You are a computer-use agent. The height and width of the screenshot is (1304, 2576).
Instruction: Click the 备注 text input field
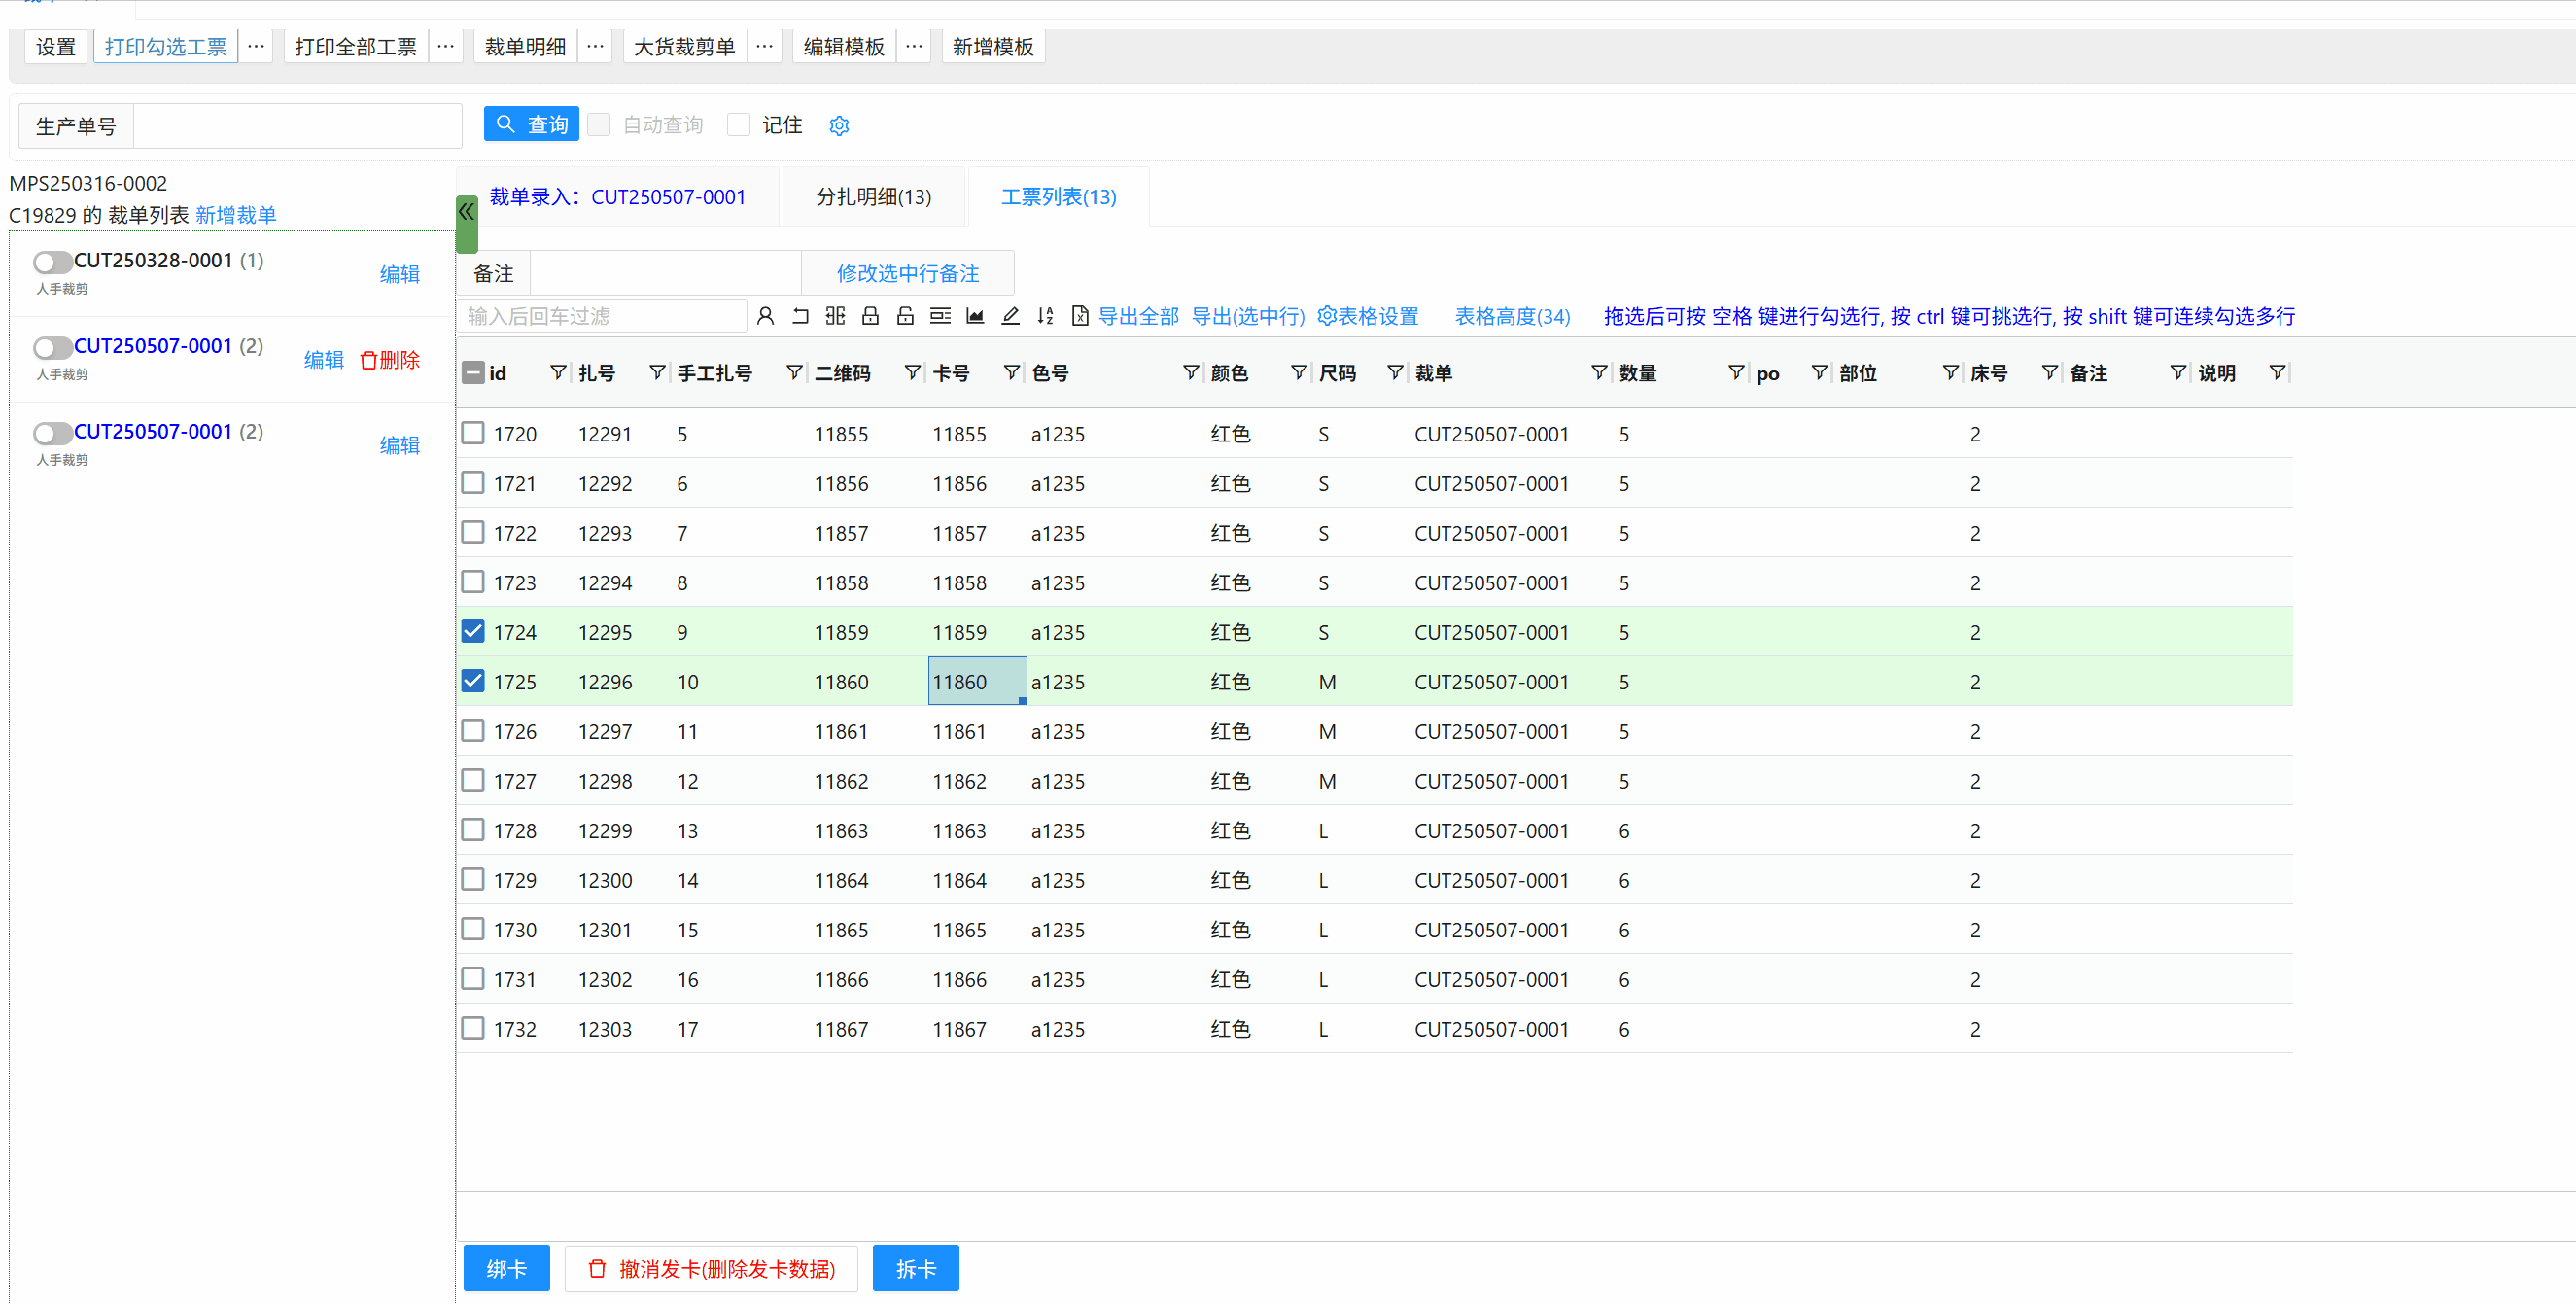tap(665, 273)
